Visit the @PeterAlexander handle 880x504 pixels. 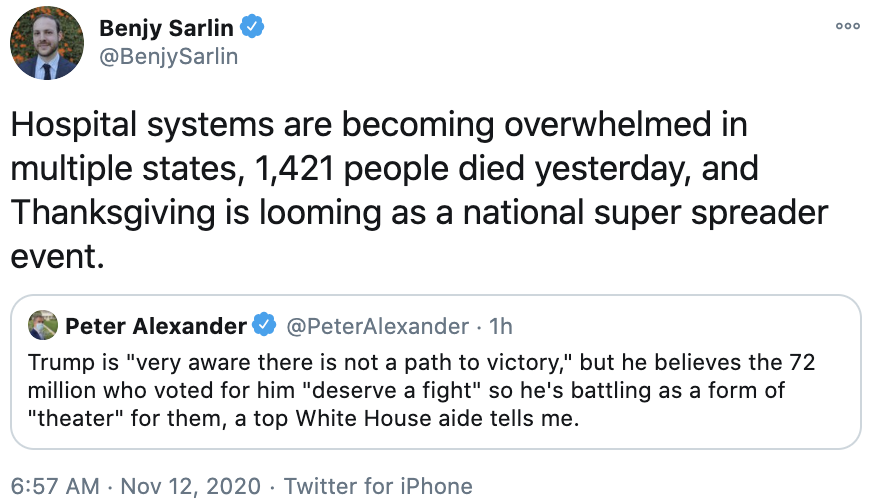tap(377, 326)
